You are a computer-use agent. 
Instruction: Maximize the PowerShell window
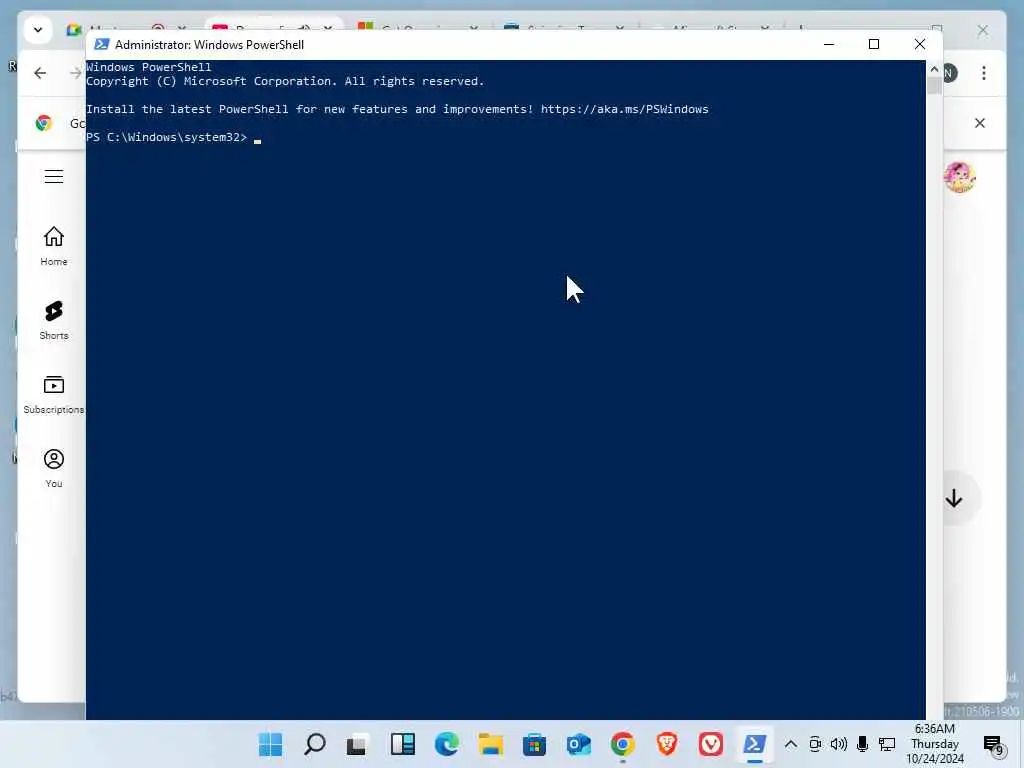(874, 44)
